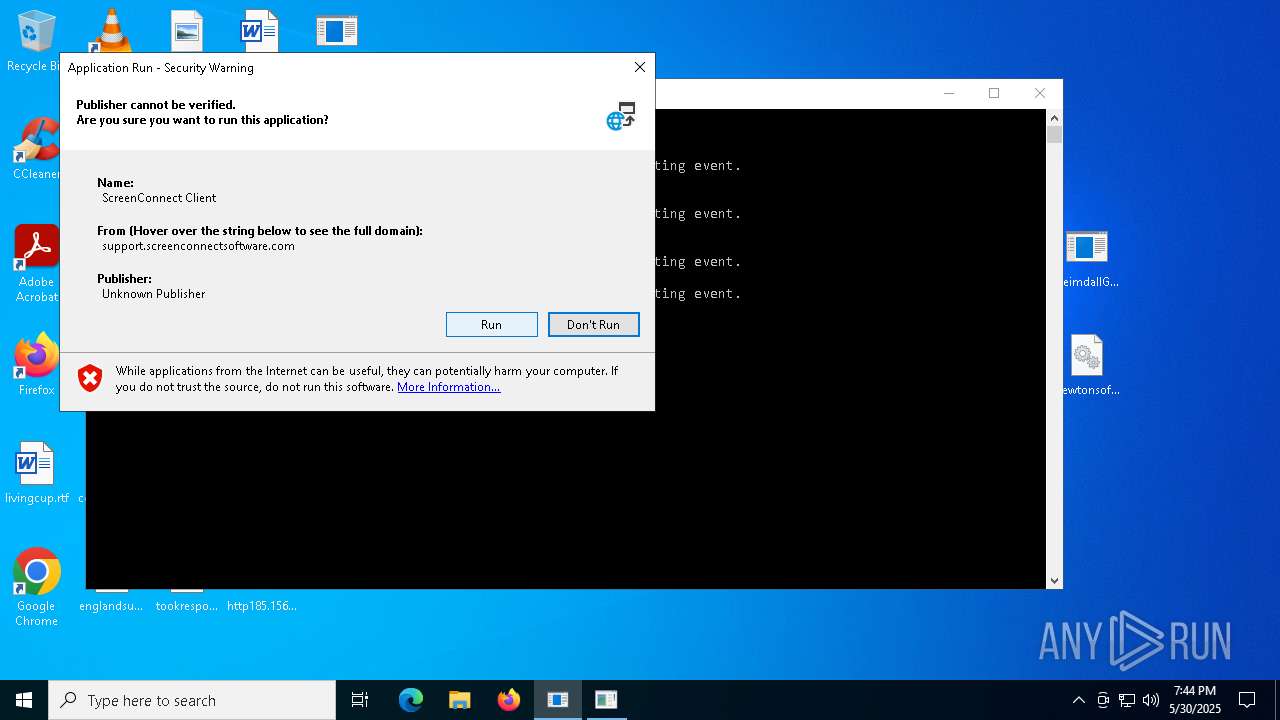Viewport: 1280px width, 720px height.
Task: Select the gear file ending in ewtonsof...
Action: pyautogui.click(x=1088, y=365)
